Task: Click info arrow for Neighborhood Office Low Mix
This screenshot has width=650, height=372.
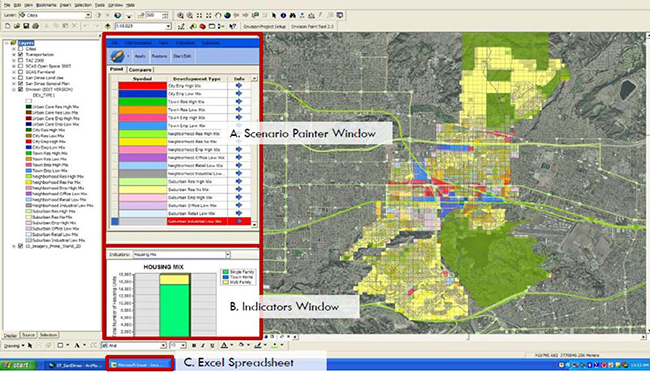Action: tap(238, 158)
